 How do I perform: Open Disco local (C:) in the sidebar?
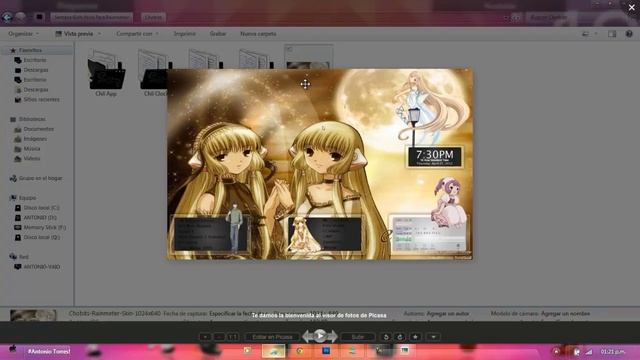41,208
